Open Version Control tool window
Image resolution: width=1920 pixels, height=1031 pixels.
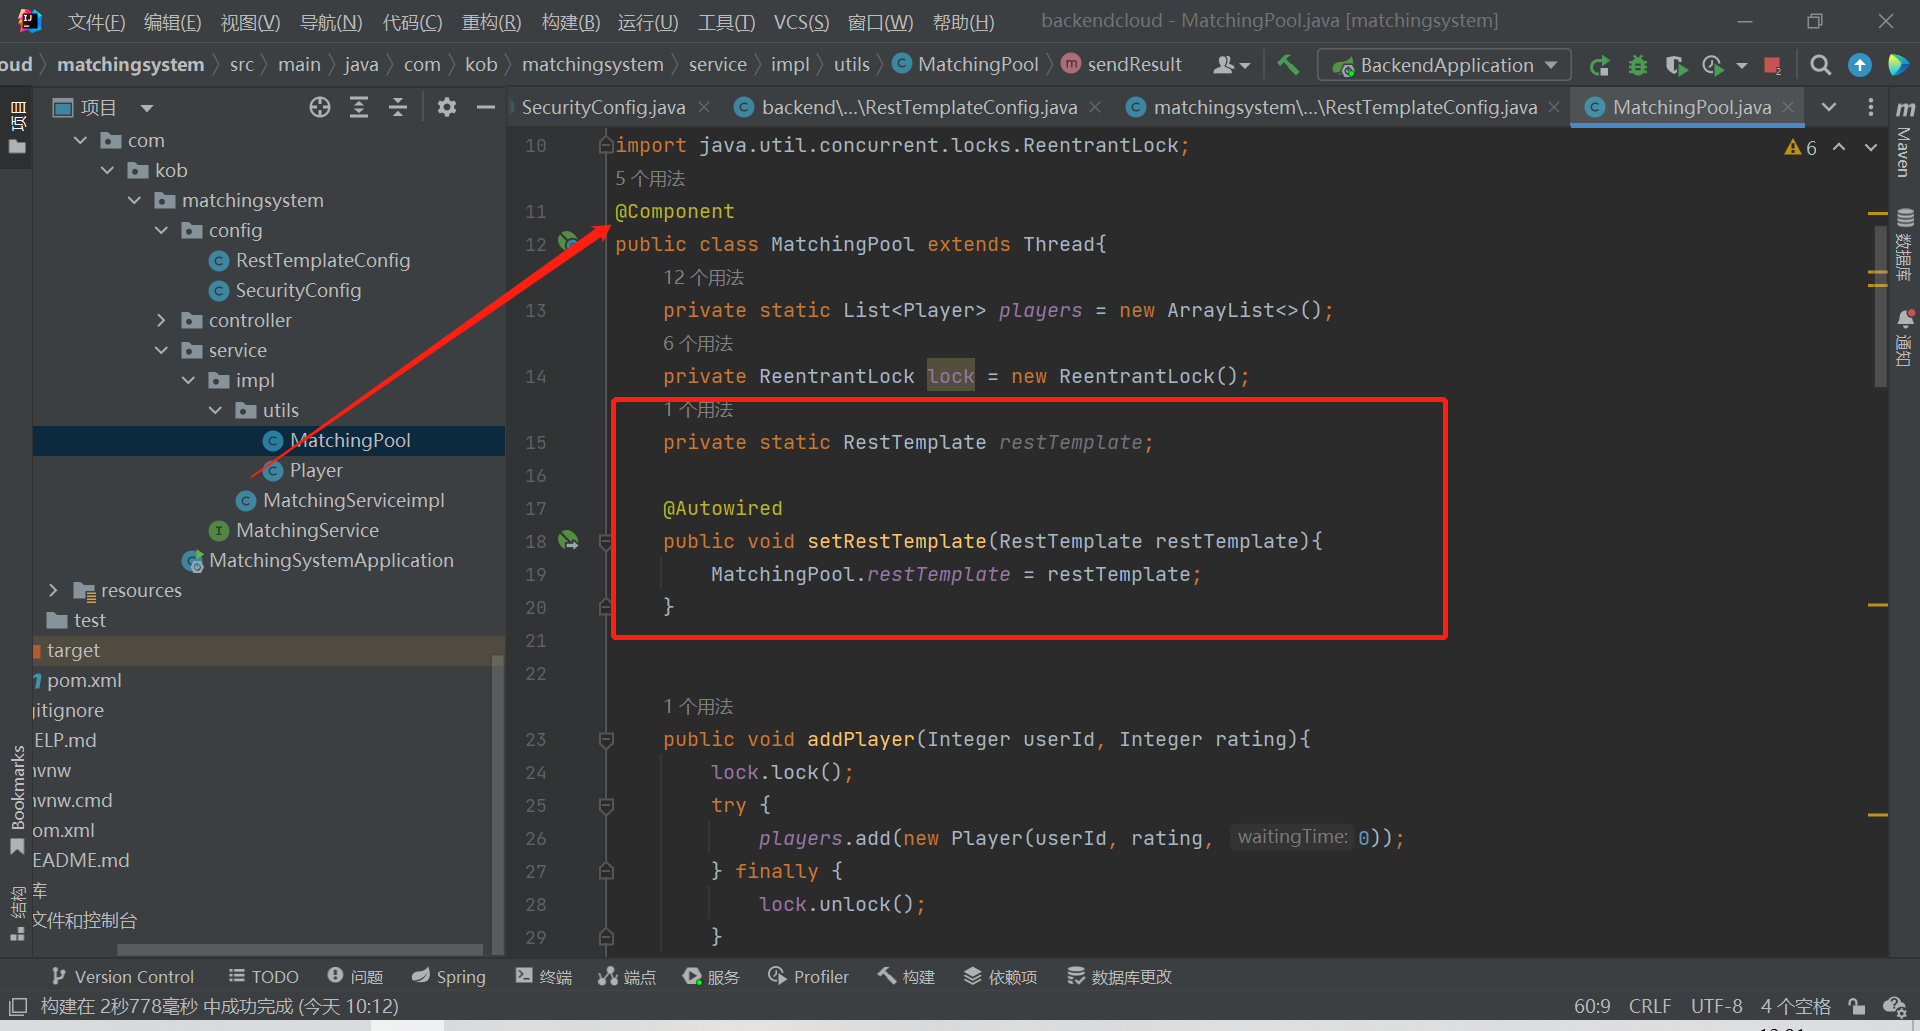[x=122, y=976]
